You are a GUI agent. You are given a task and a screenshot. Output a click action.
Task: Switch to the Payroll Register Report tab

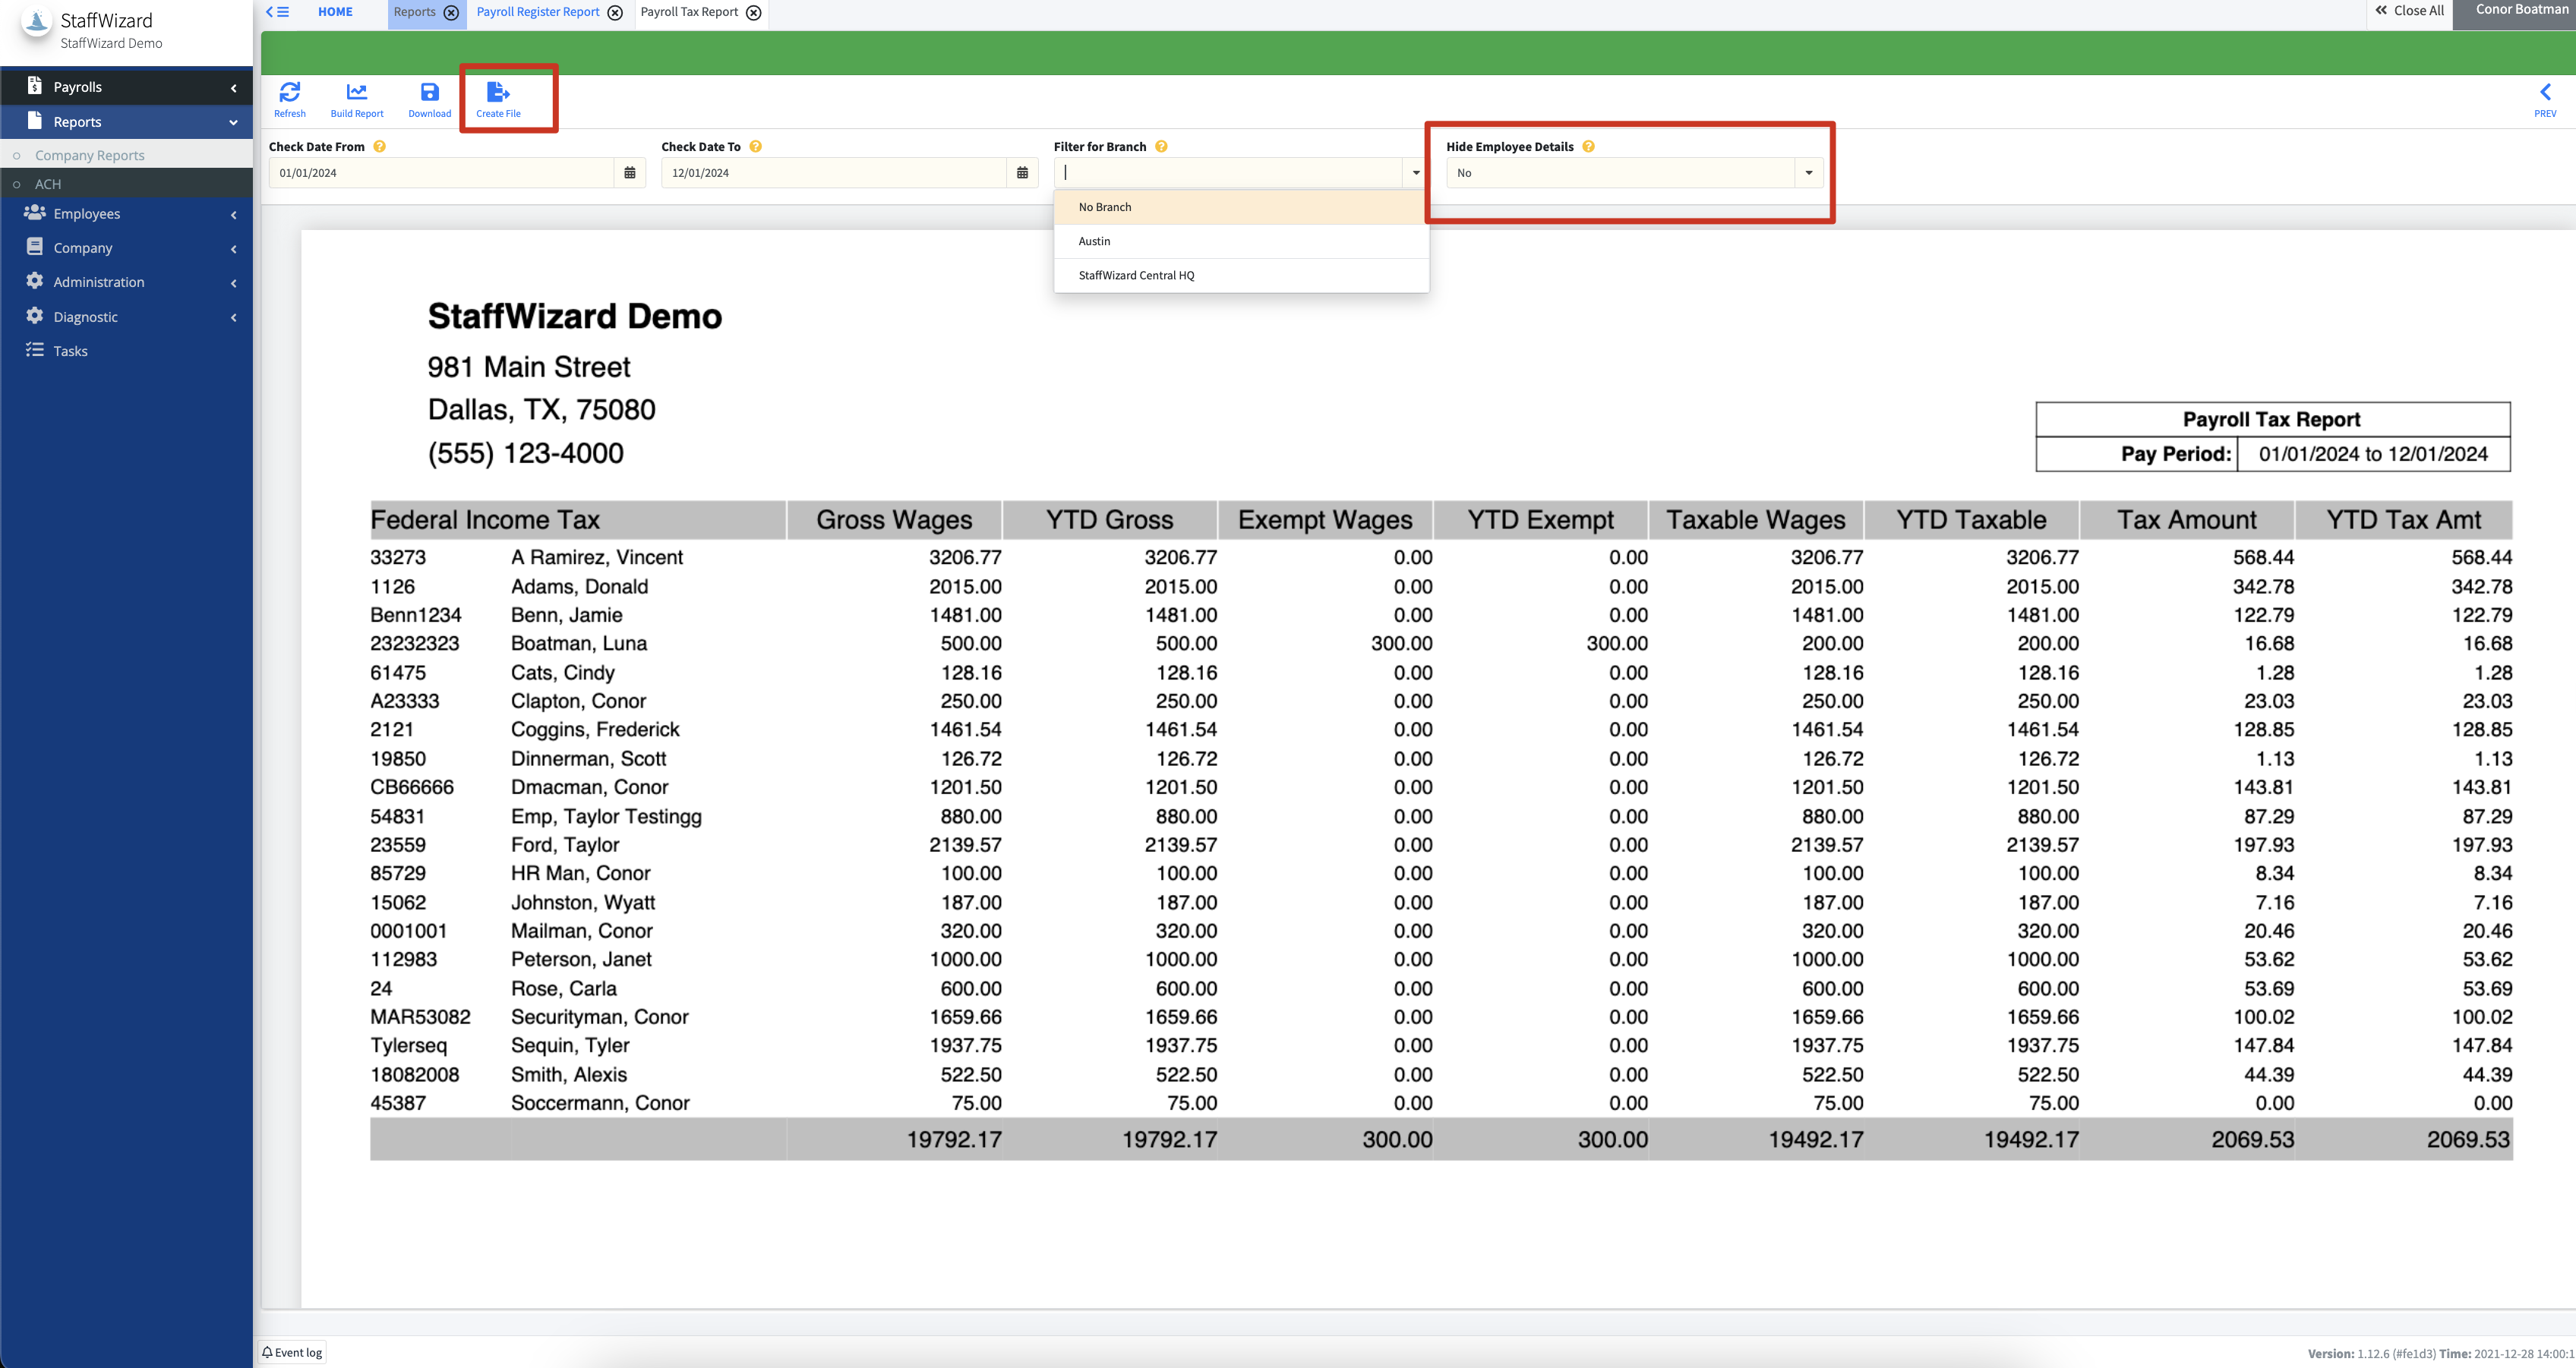coord(538,12)
